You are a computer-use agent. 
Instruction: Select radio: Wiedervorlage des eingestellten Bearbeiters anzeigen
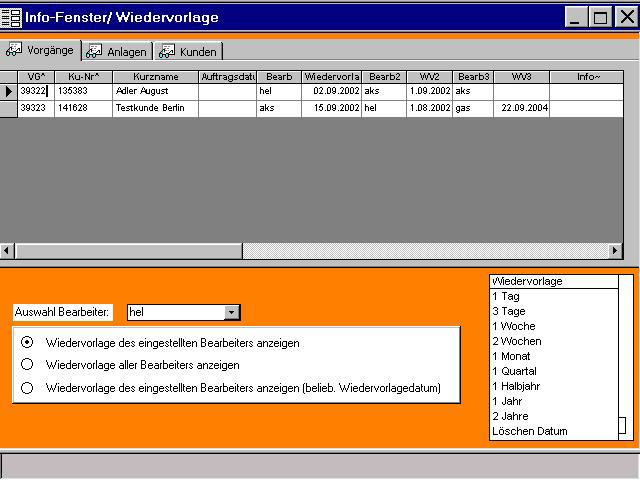point(27,342)
